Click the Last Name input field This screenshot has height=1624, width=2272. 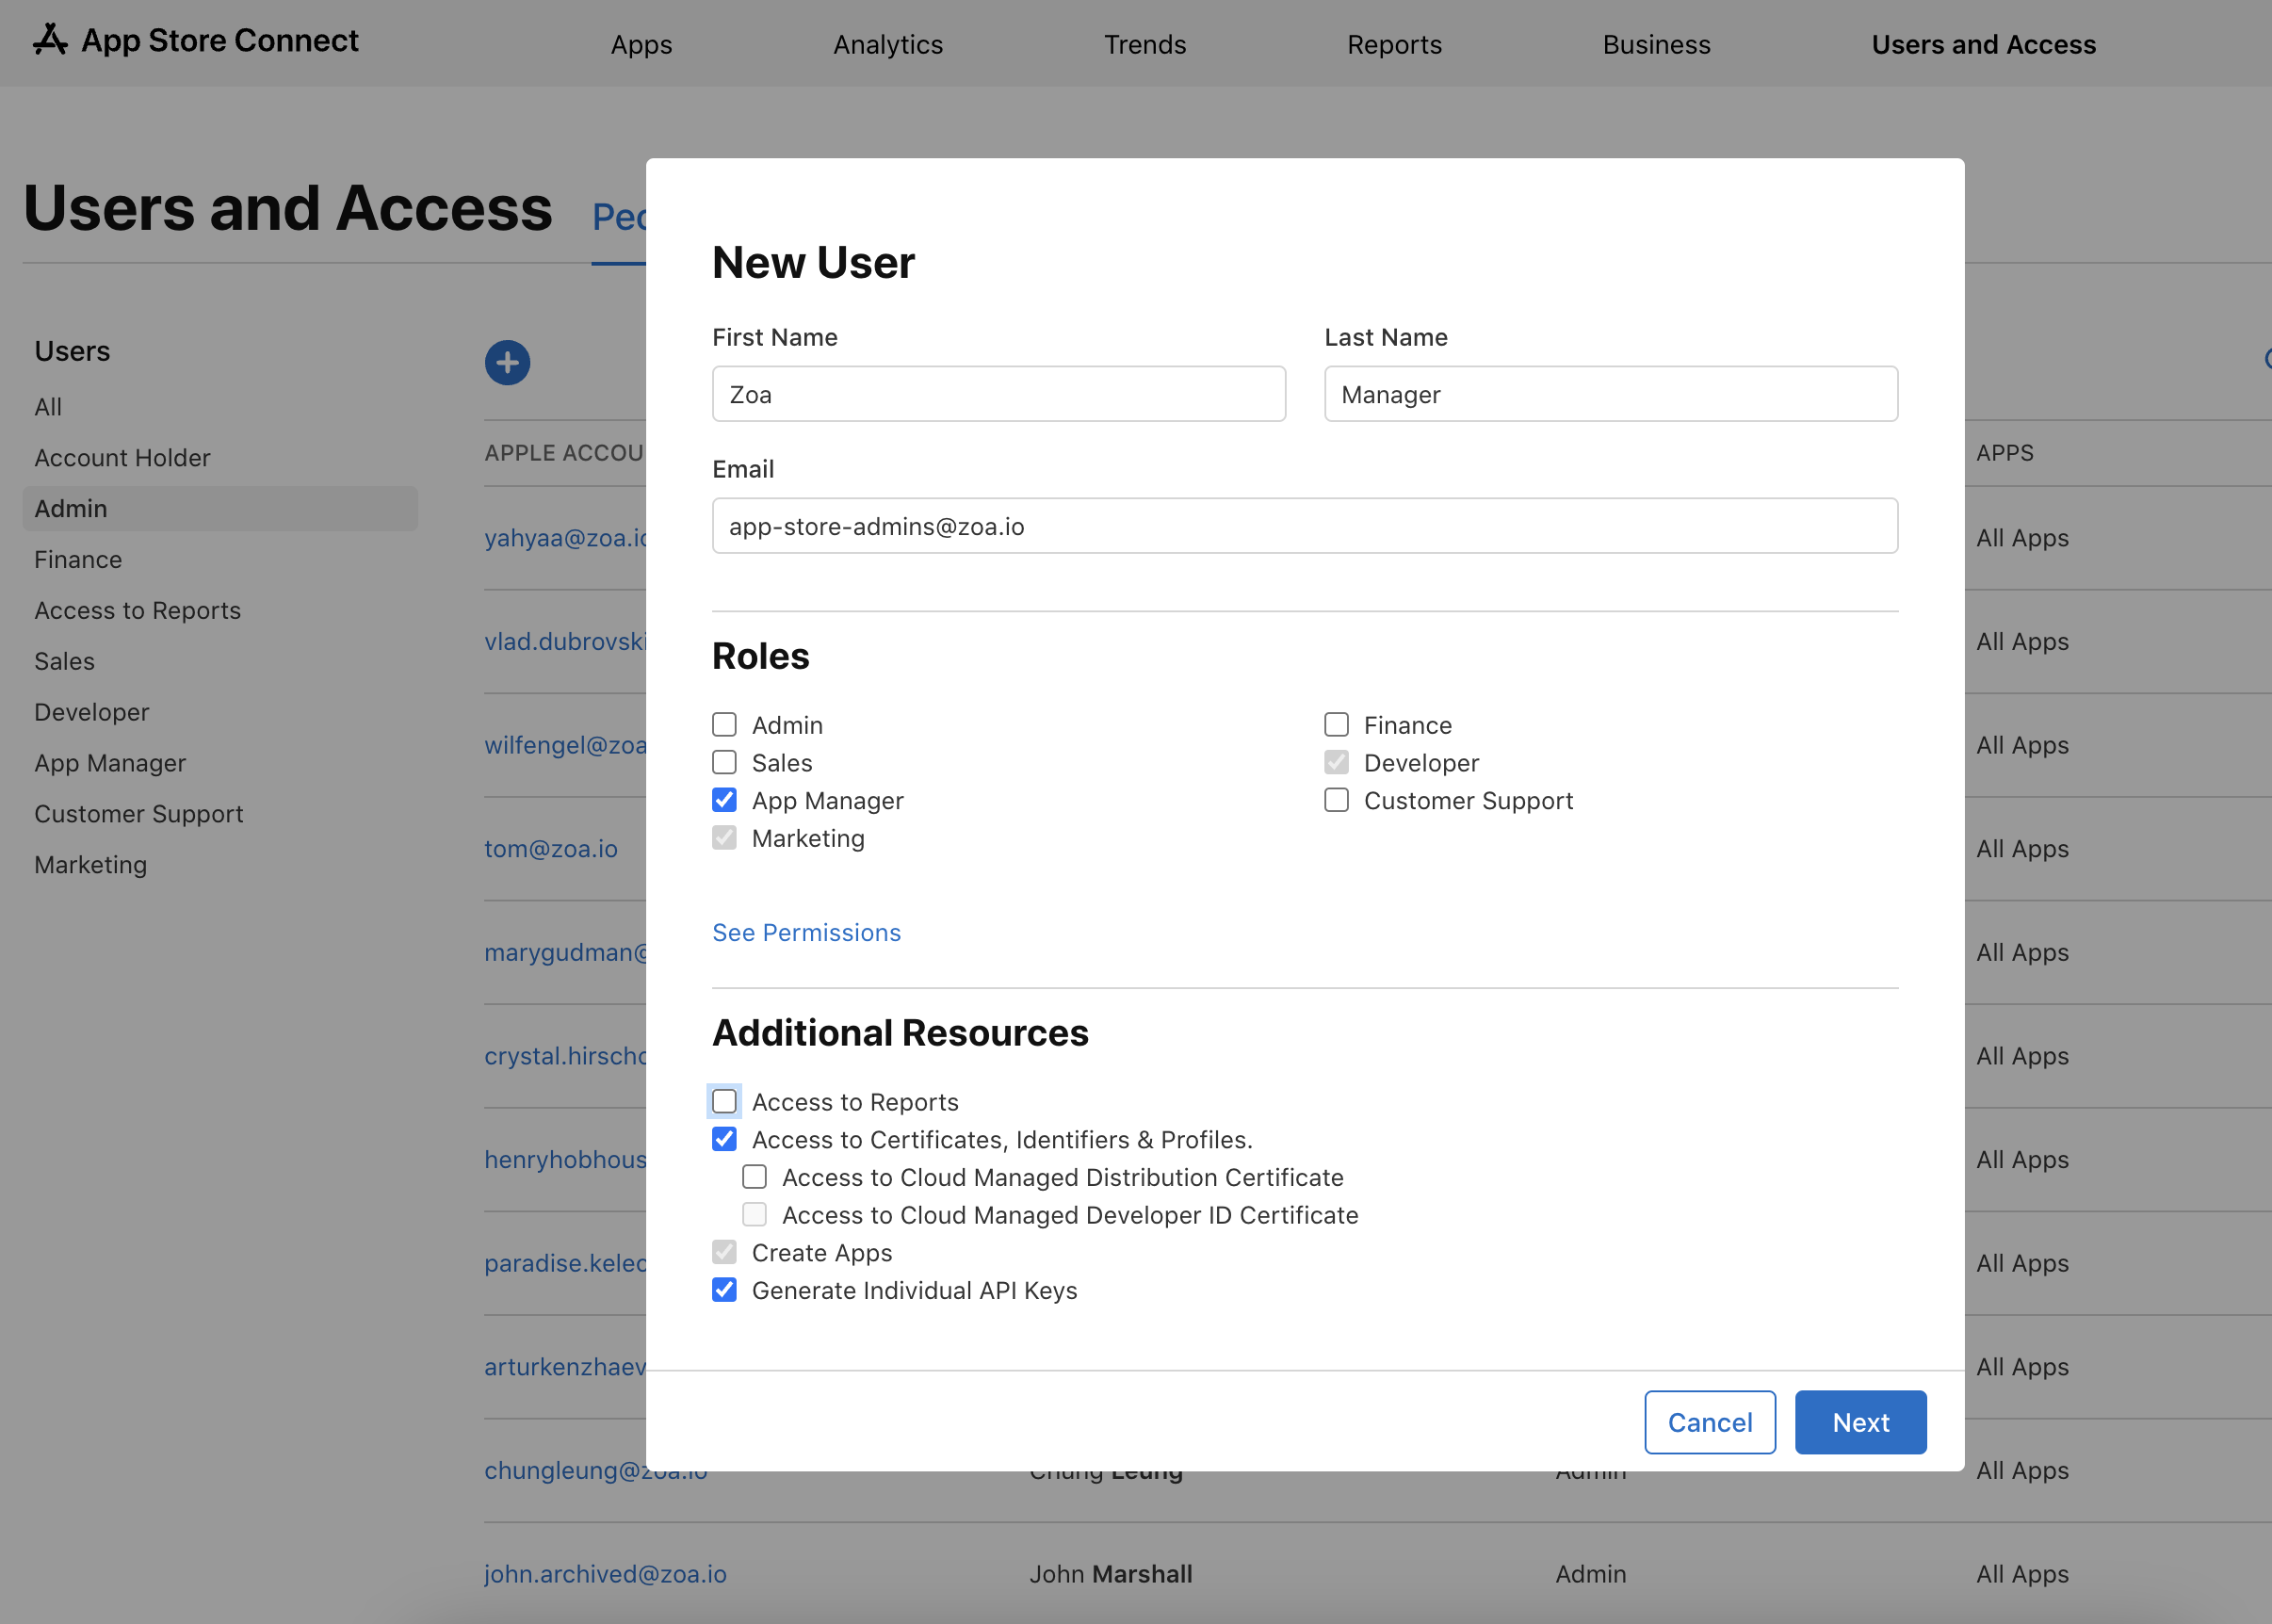click(1611, 394)
